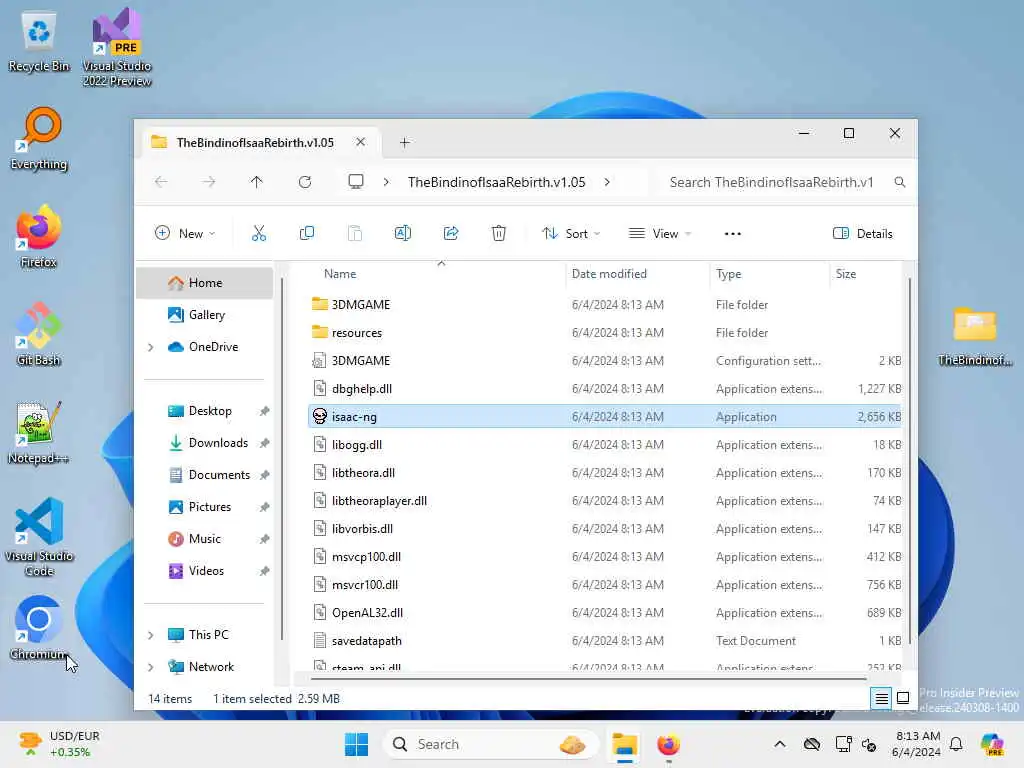Open USD/EUR widget on taskbar

coord(59,744)
